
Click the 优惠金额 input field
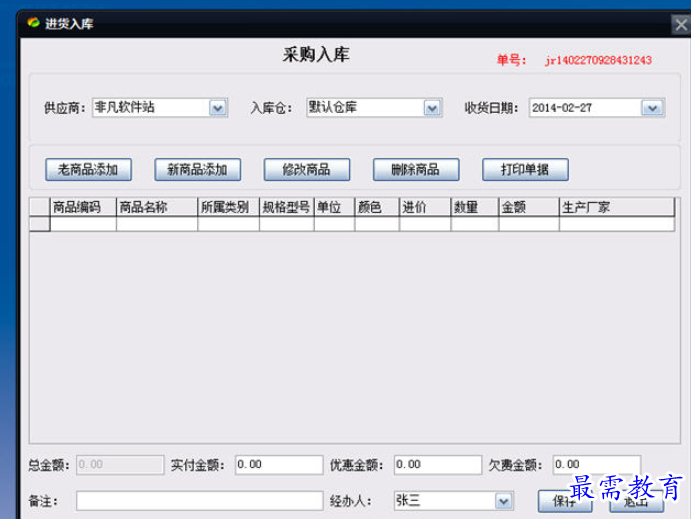coord(438,465)
